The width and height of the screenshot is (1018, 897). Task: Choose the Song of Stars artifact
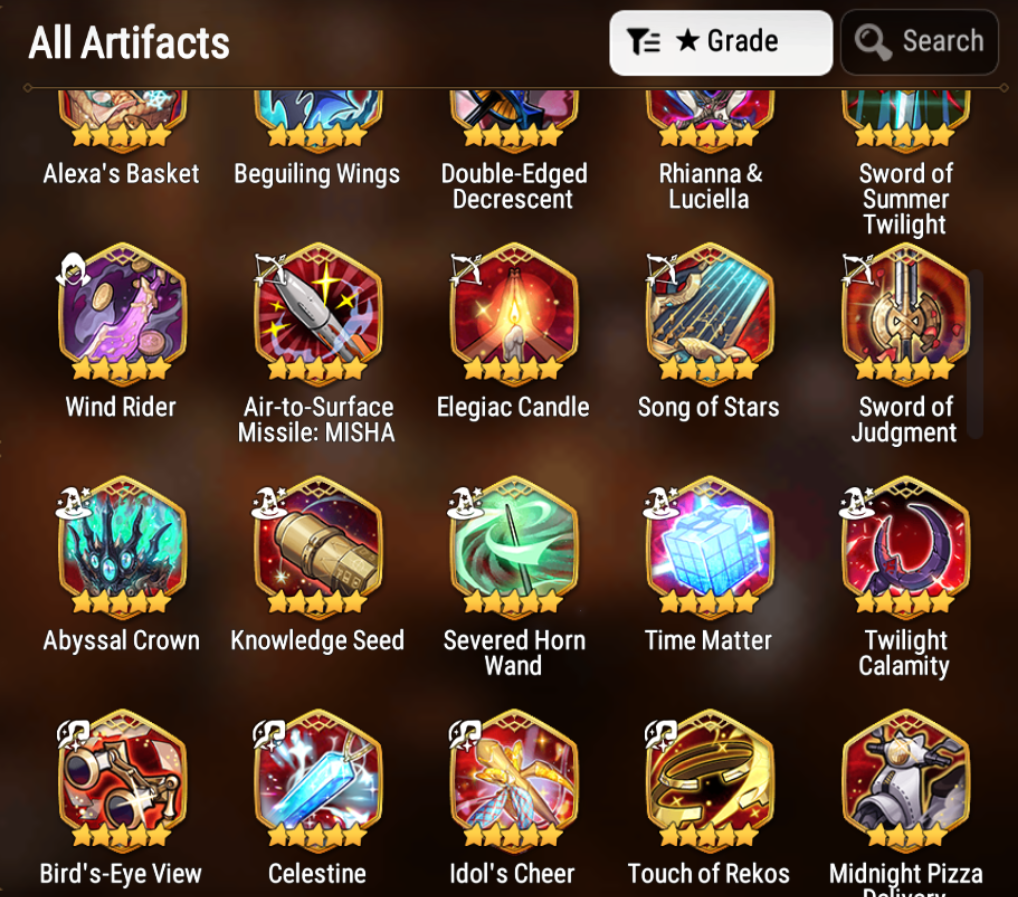pyautogui.click(x=710, y=314)
